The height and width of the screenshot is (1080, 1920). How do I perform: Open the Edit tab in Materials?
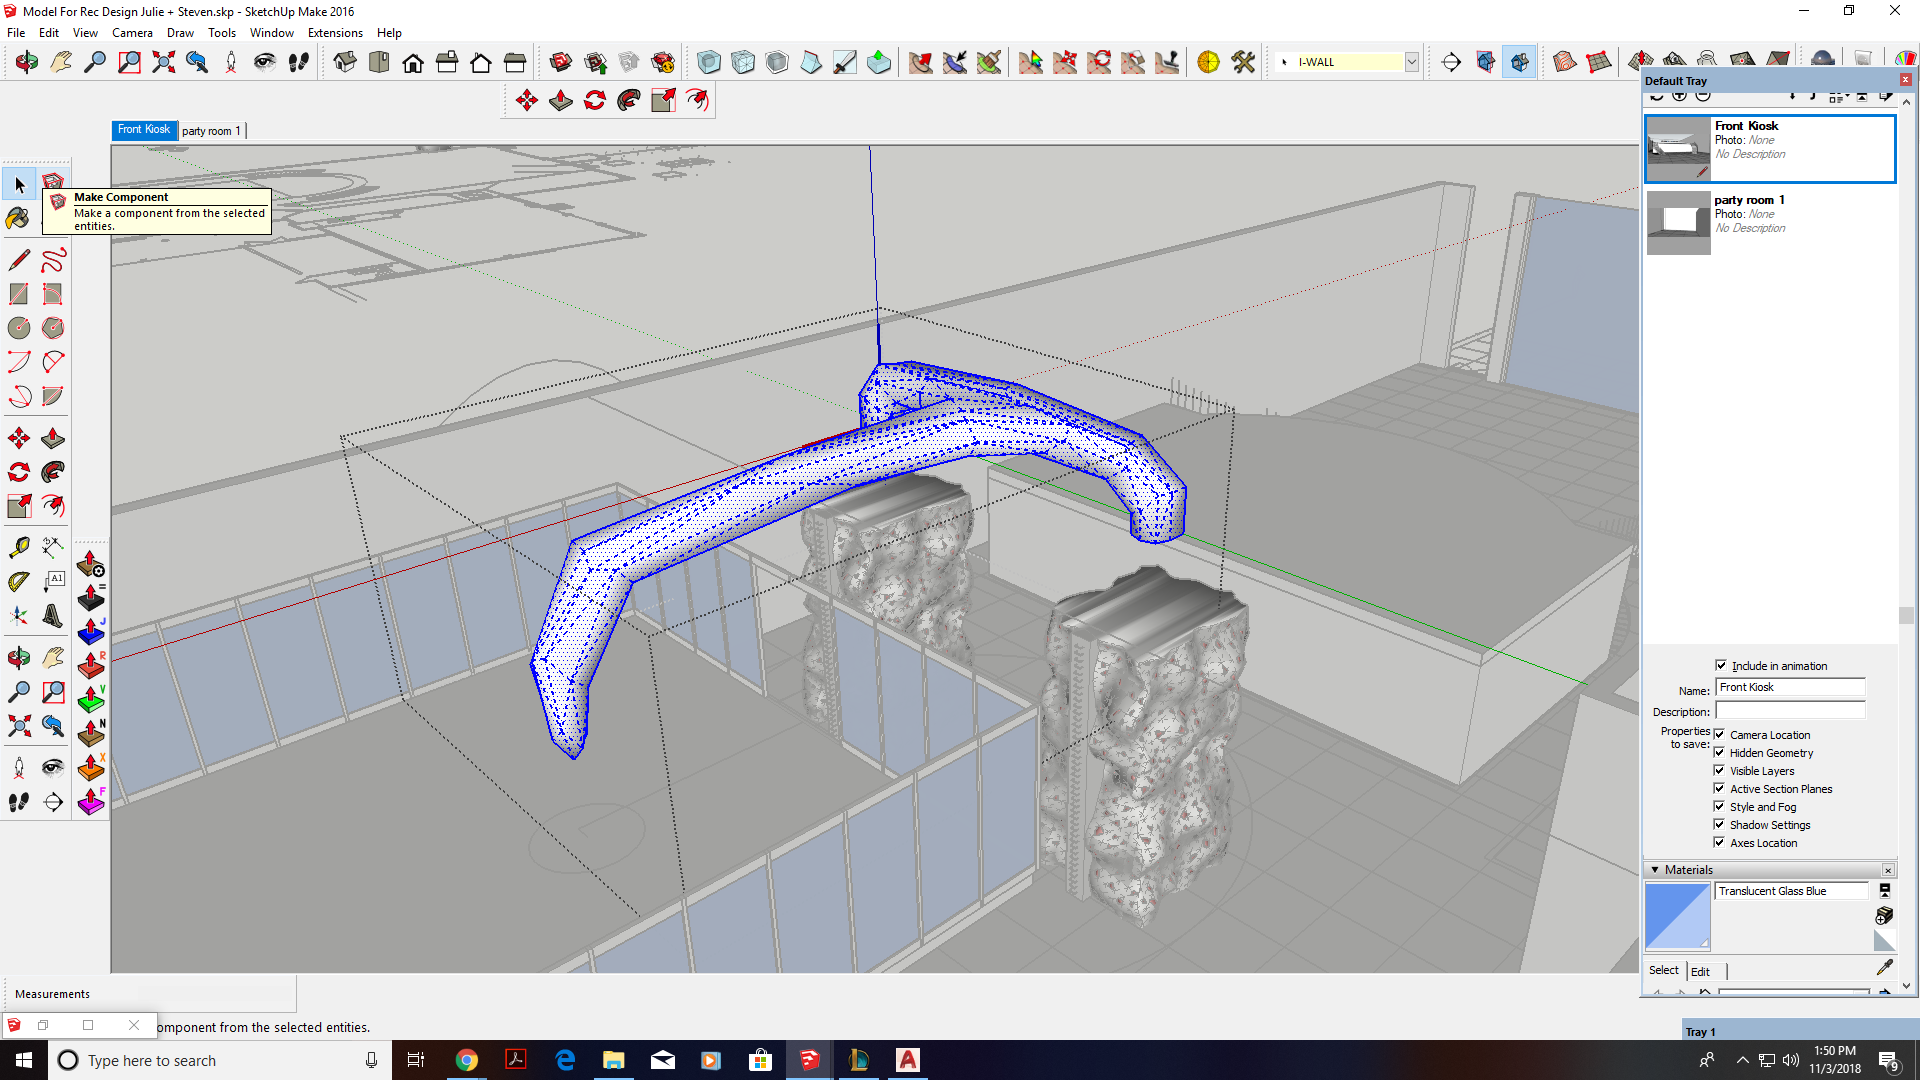(1700, 971)
